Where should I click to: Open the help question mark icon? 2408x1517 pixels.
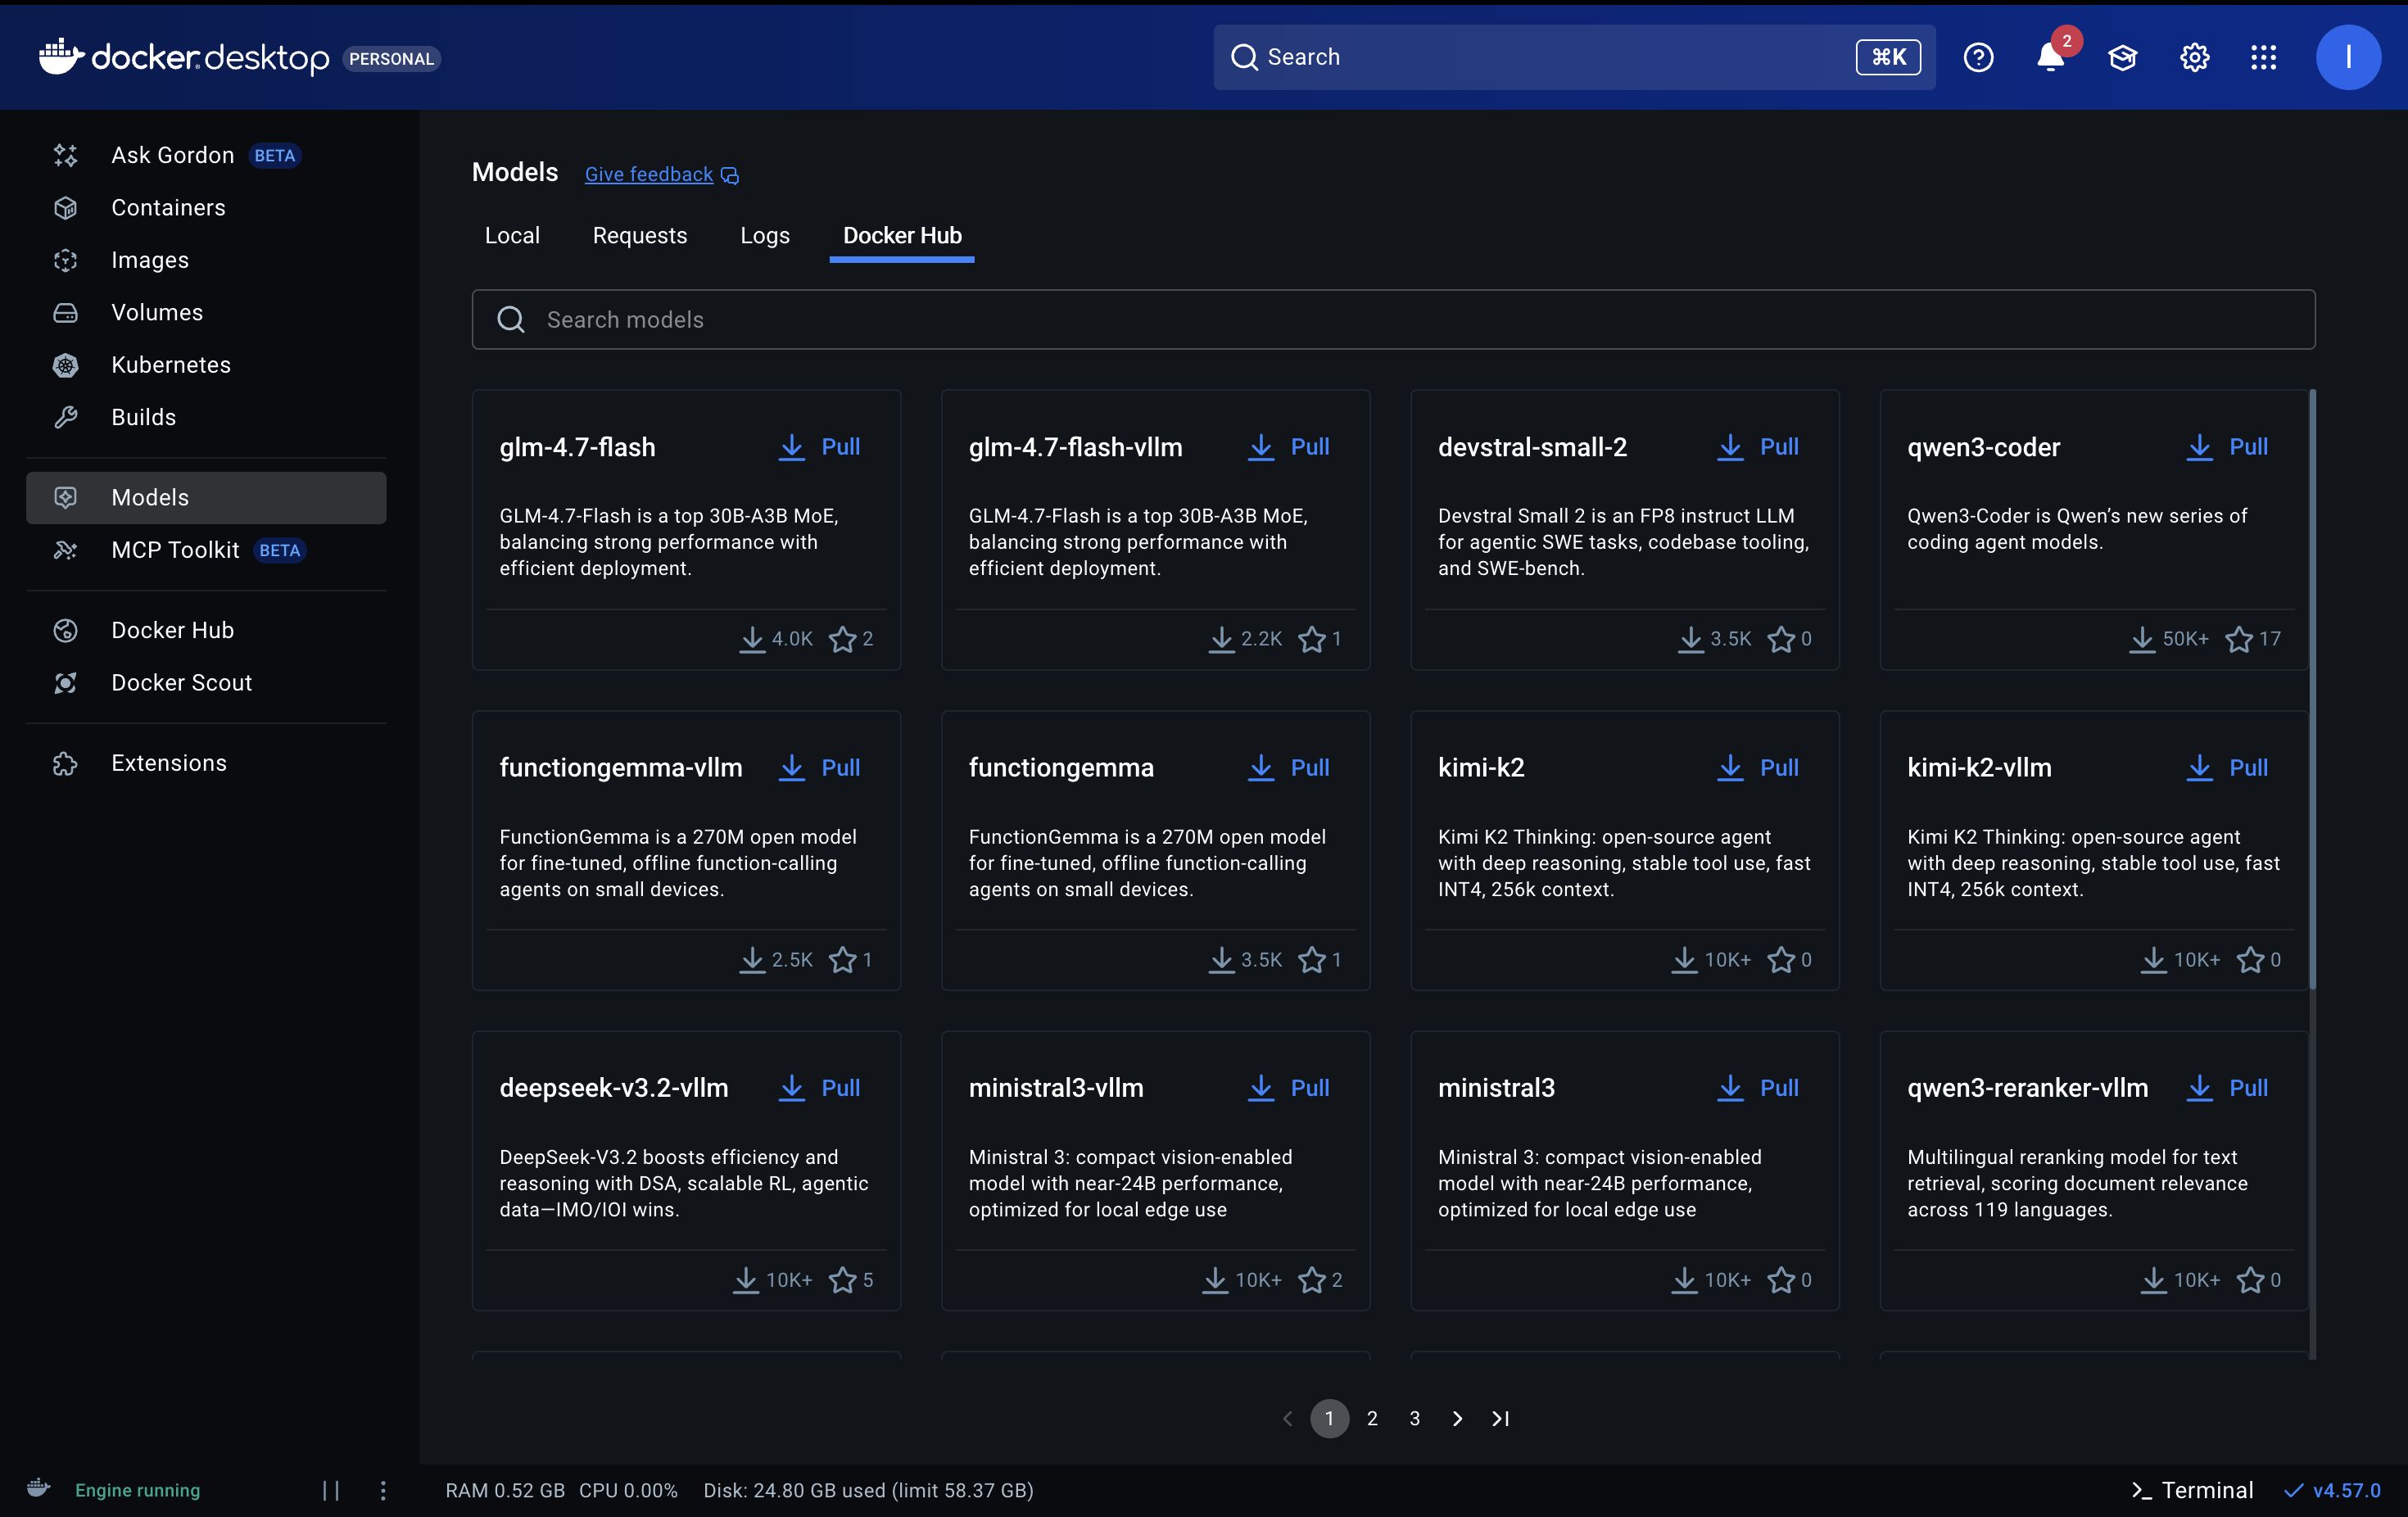click(1978, 57)
